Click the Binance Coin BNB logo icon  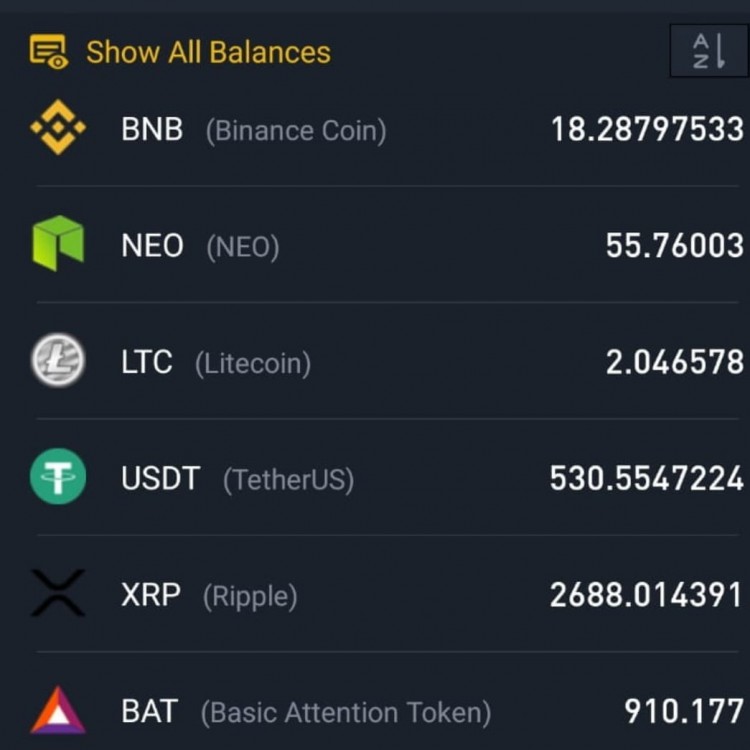coord(58,127)
